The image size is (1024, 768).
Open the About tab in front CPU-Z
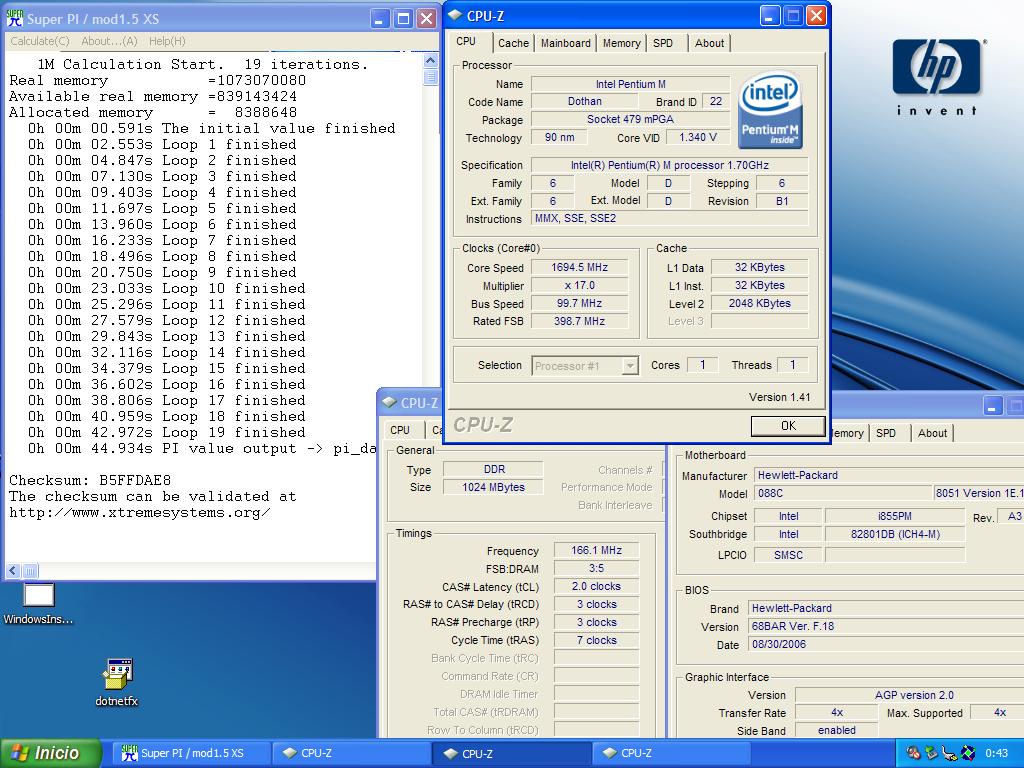click(709, 43)
